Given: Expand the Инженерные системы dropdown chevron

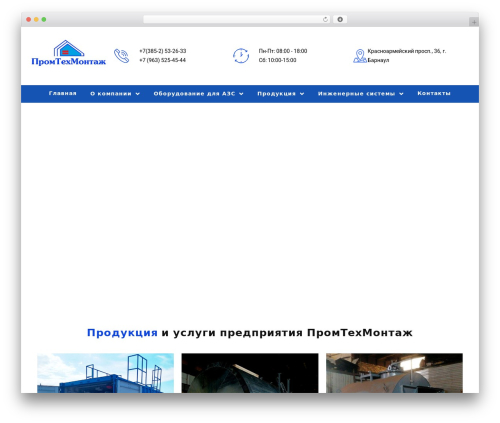Looking at the screenshot, I should (401, 94).
